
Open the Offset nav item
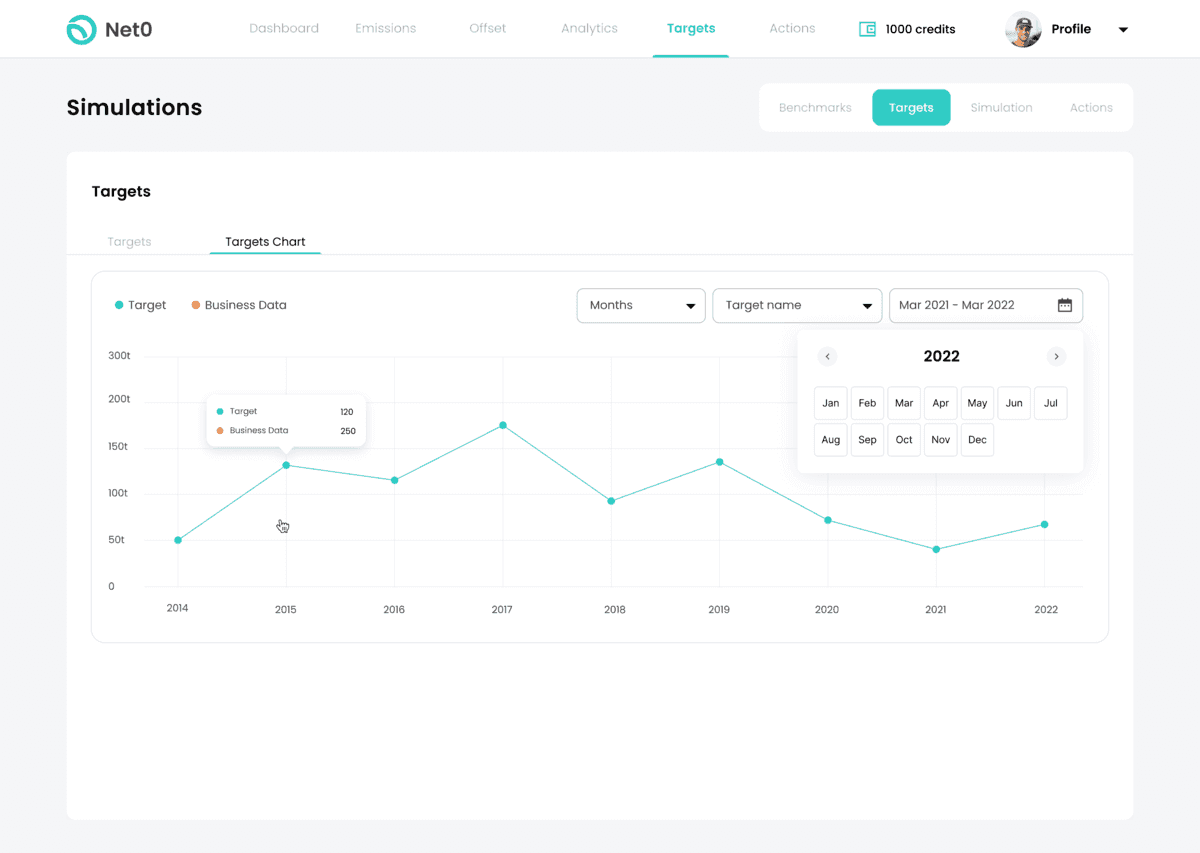click(488, 28)
